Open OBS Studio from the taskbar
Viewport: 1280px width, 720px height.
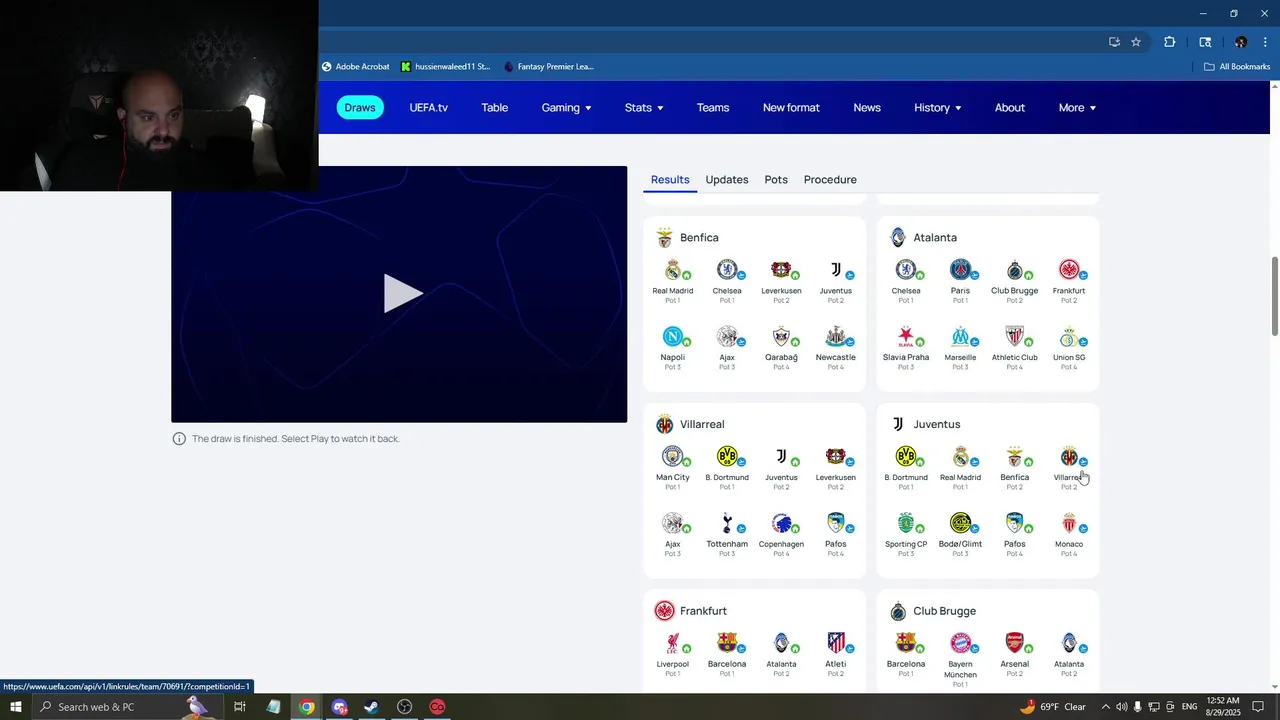tap(404, 707)
